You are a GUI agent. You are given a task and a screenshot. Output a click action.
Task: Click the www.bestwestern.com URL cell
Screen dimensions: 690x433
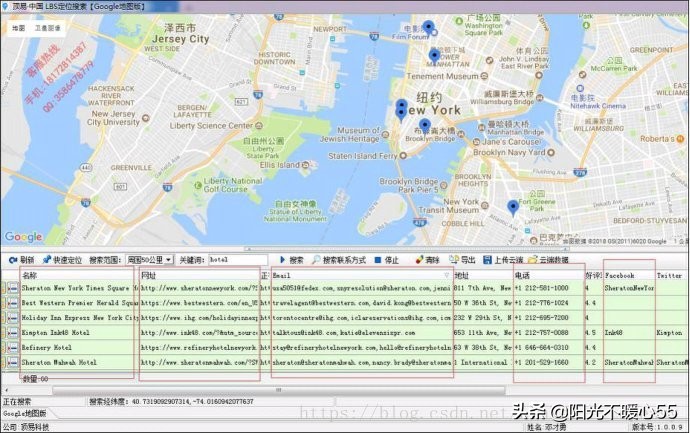pos(199,303)
